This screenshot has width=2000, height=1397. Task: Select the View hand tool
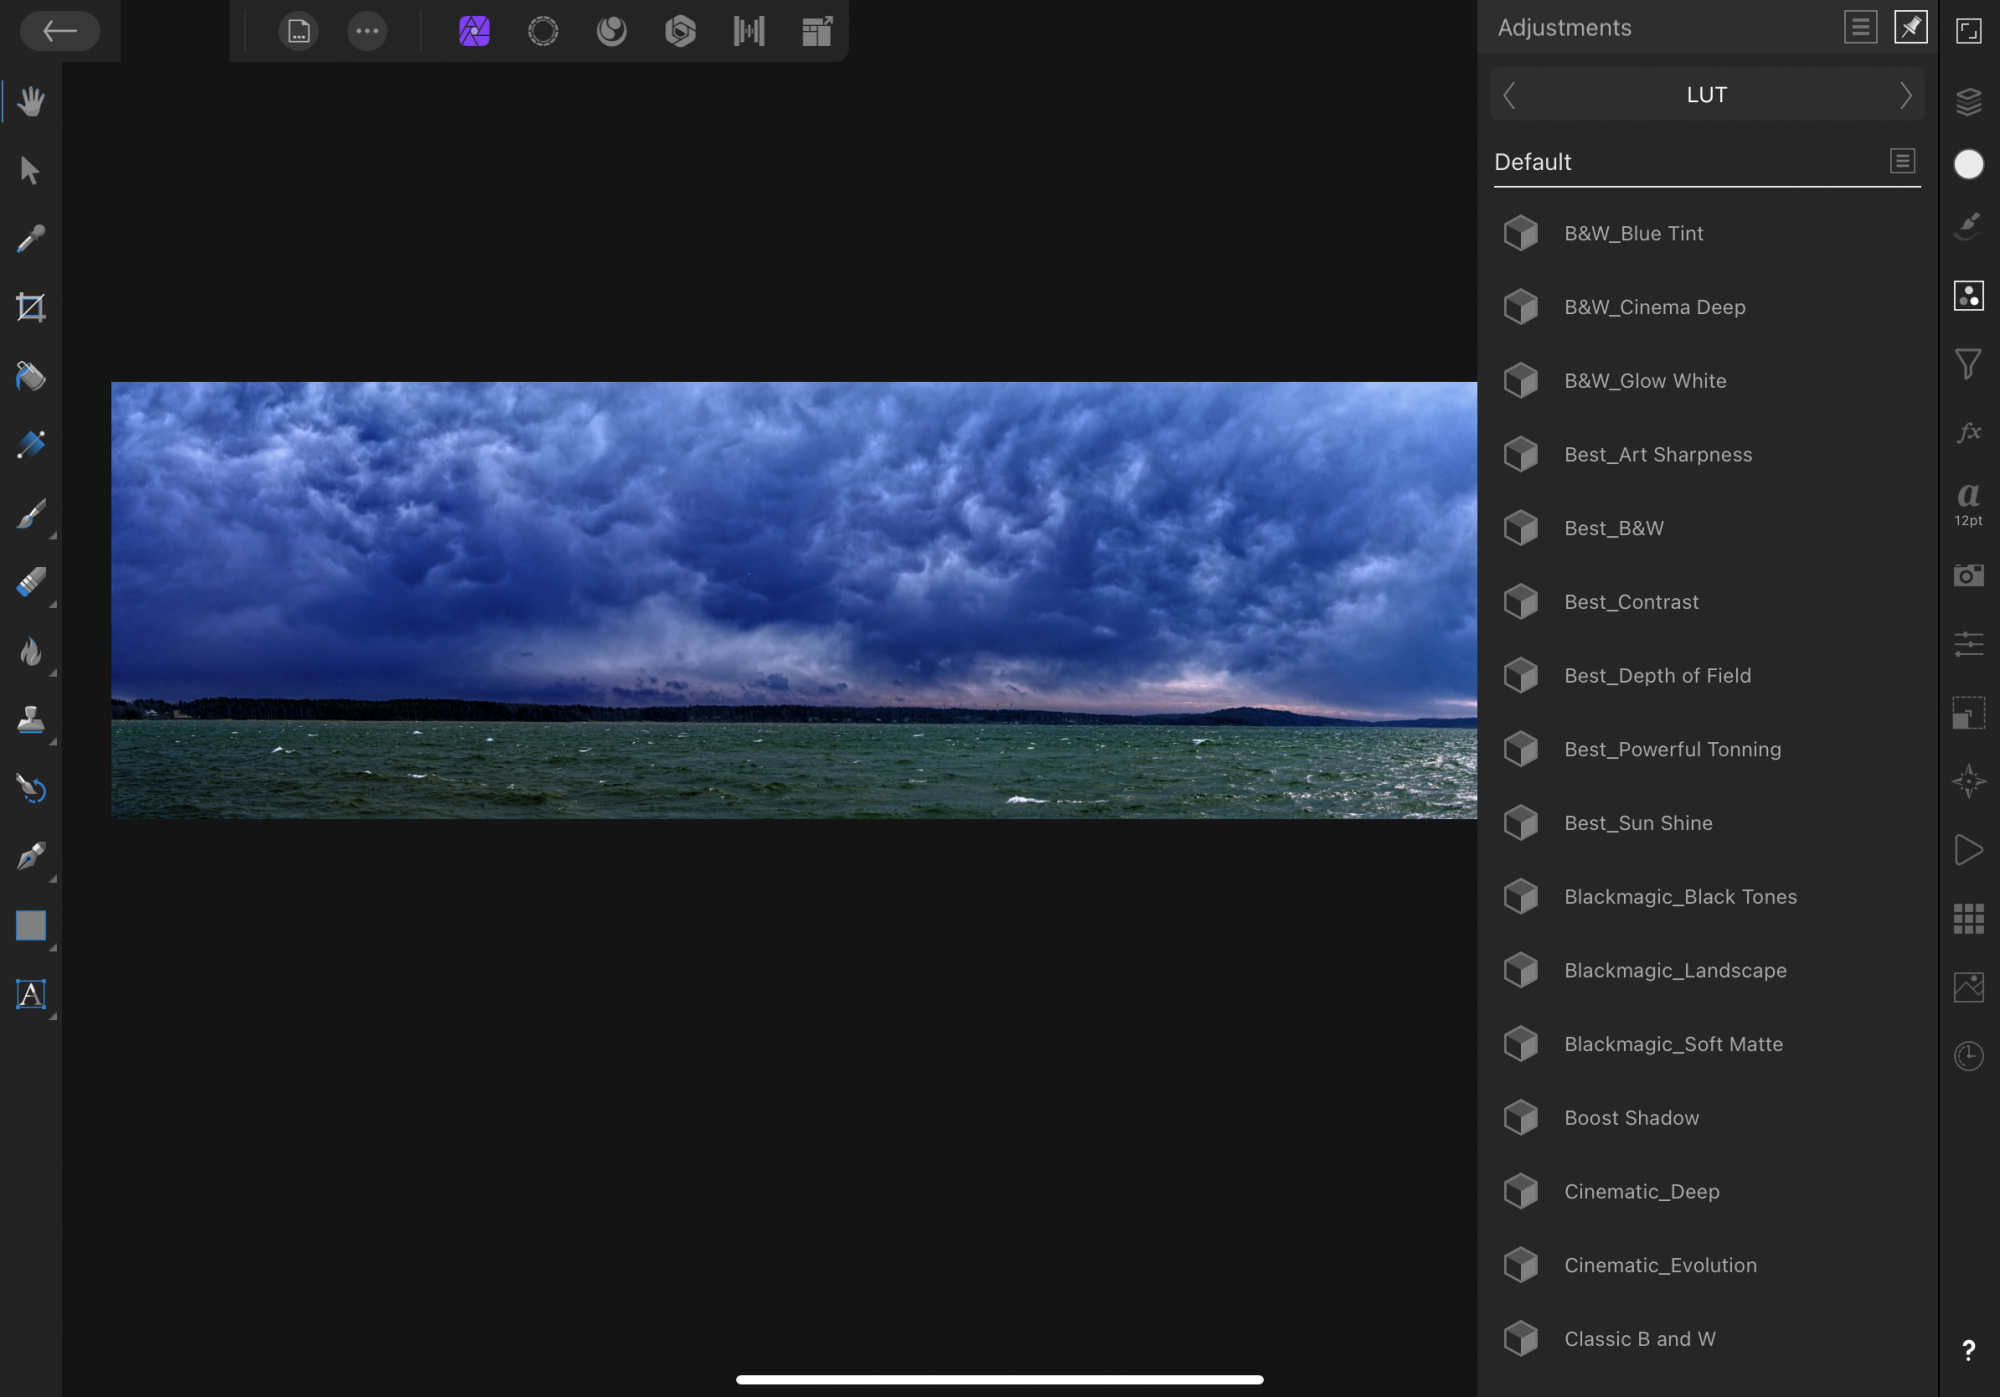[31, 101]
